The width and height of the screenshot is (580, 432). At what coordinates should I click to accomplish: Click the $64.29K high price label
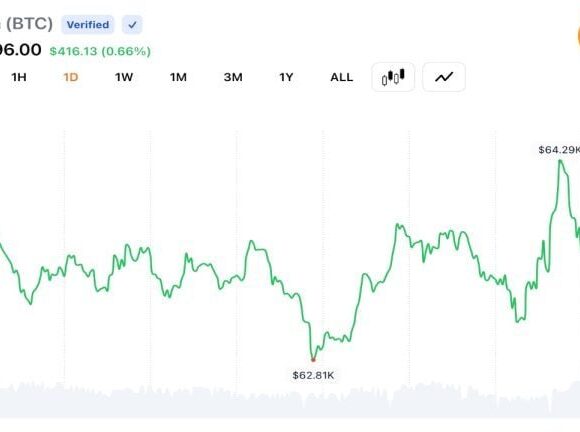point(559,150)
